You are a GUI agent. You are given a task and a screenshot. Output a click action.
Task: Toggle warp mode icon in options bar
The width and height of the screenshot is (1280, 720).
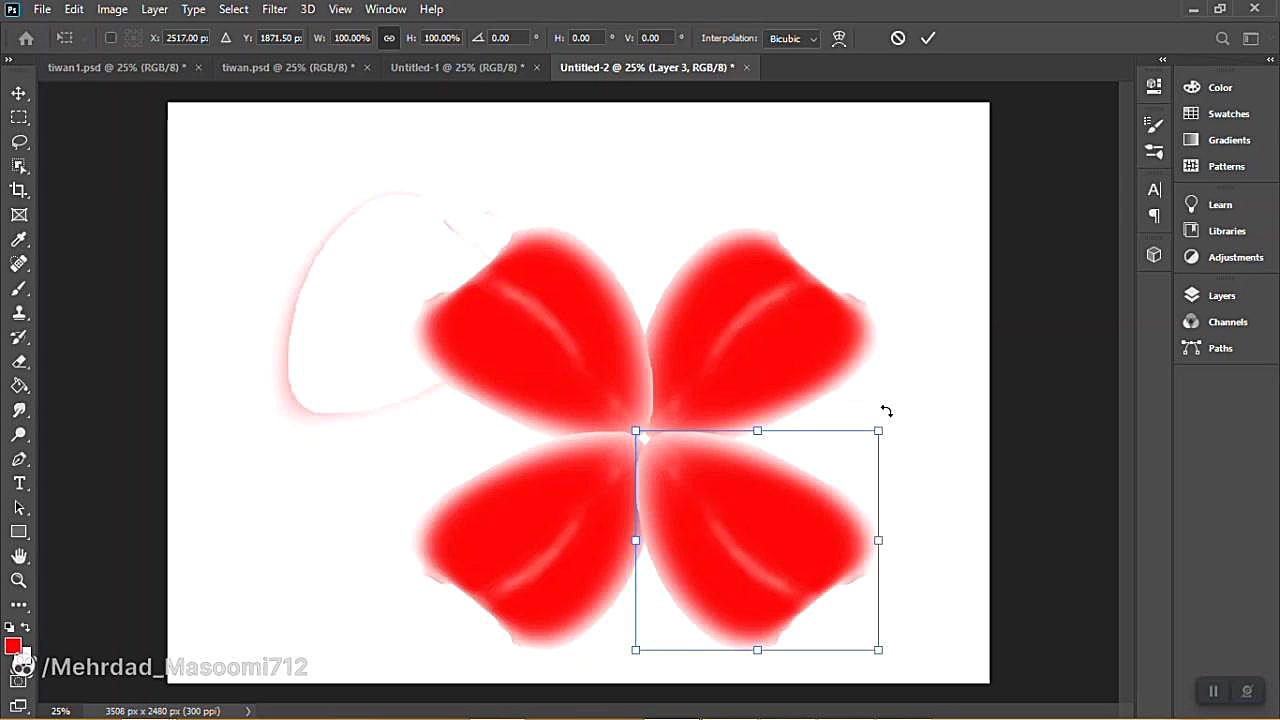839,38
